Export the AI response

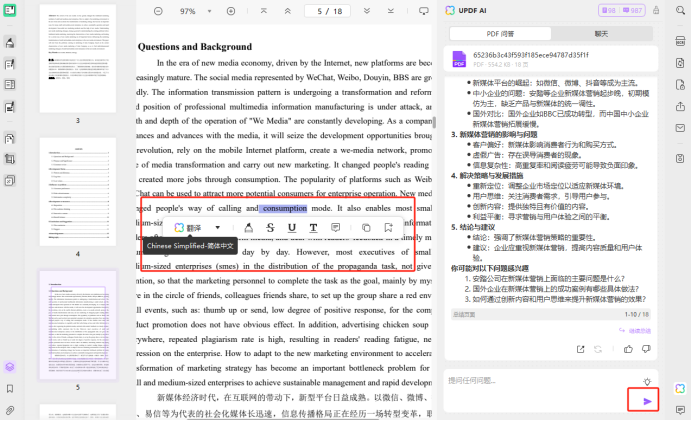tap(580, 349)
